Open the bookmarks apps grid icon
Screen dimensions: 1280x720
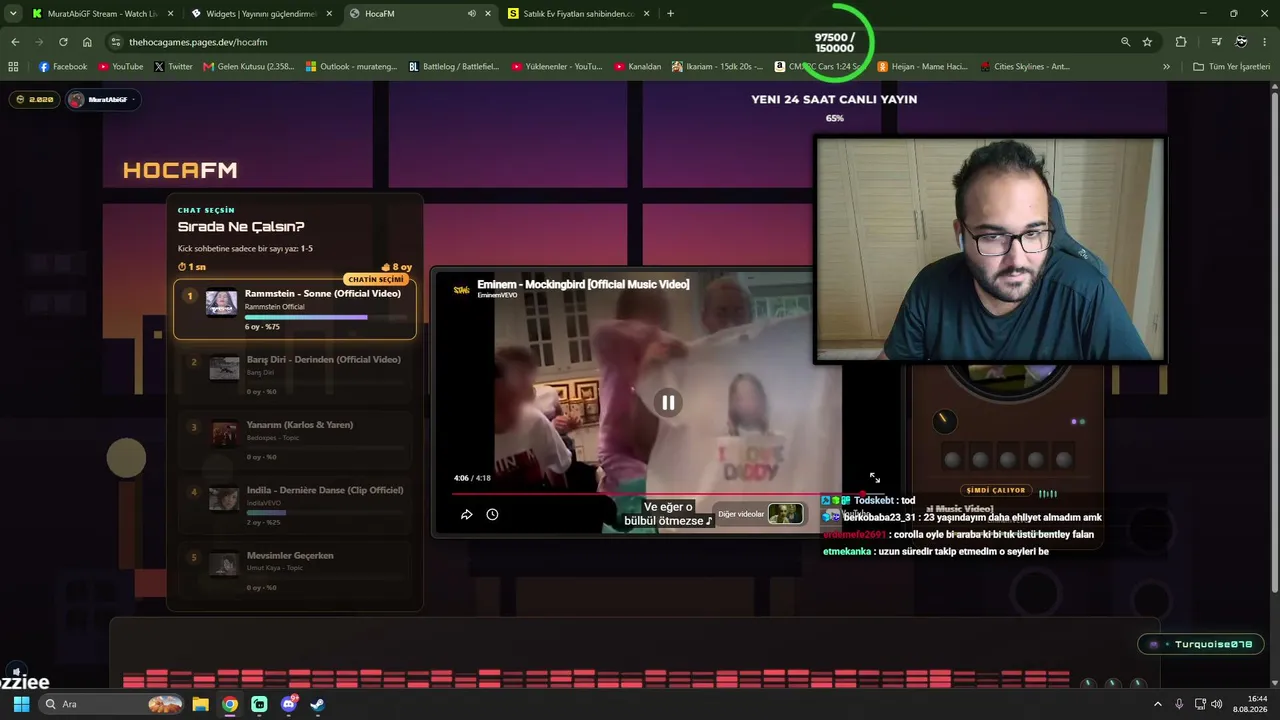click(x=13, y=67)
